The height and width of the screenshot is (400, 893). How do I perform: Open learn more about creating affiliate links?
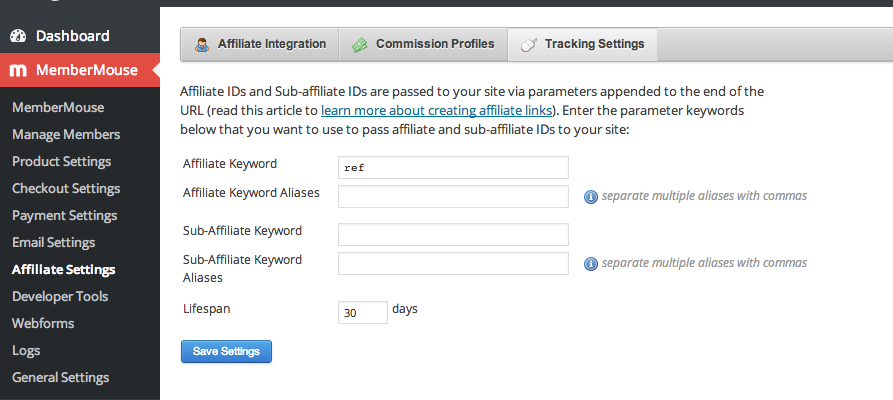pyautogui.click(x=436, y=110)
